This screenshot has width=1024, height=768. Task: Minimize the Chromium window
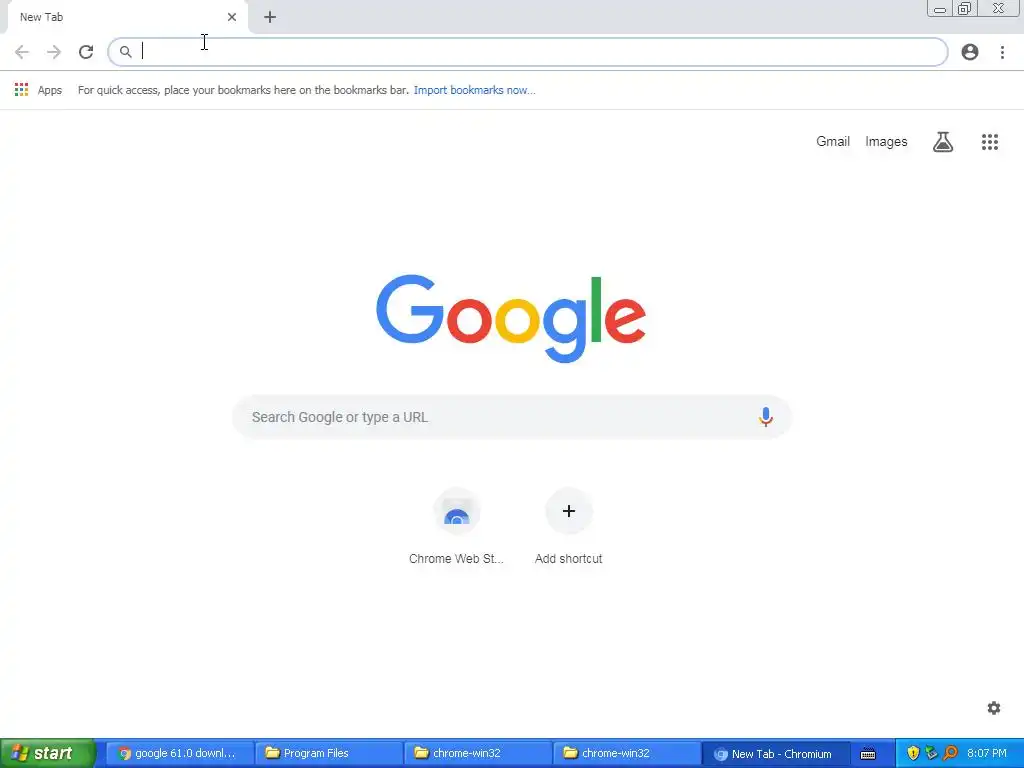coord(940,9)
